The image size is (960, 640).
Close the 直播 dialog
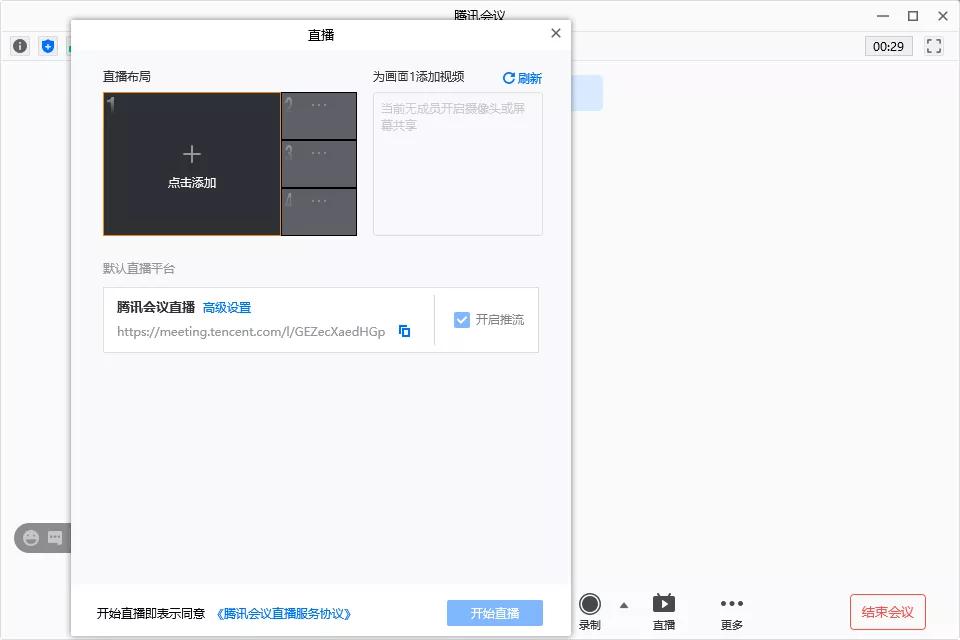pos(556,32)
